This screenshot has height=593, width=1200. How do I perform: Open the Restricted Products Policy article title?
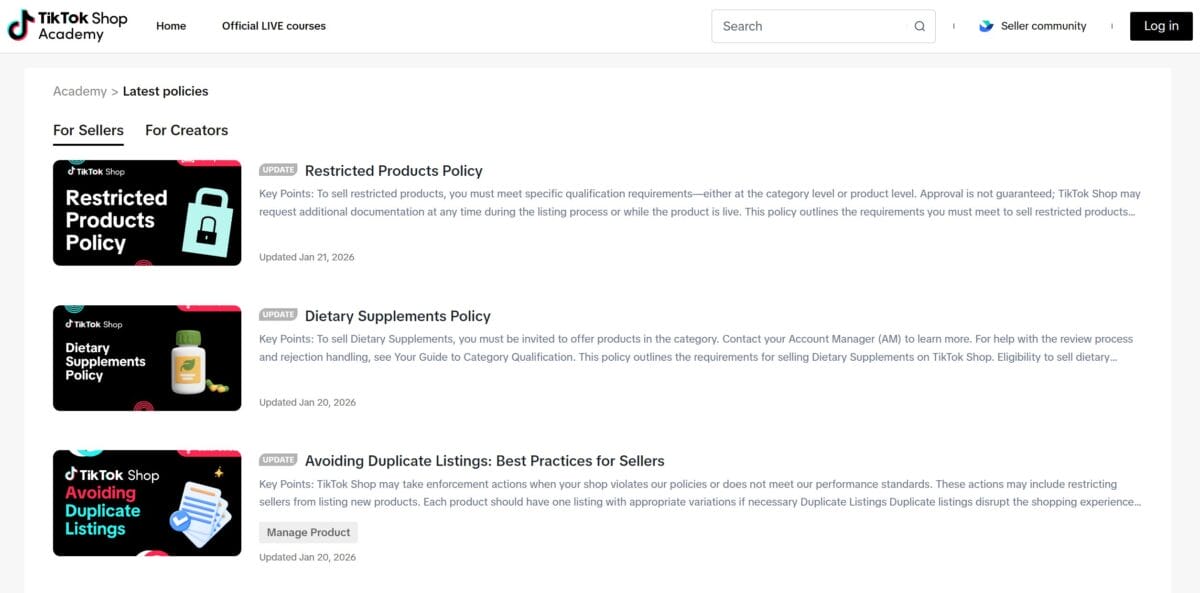pos(393,170)
